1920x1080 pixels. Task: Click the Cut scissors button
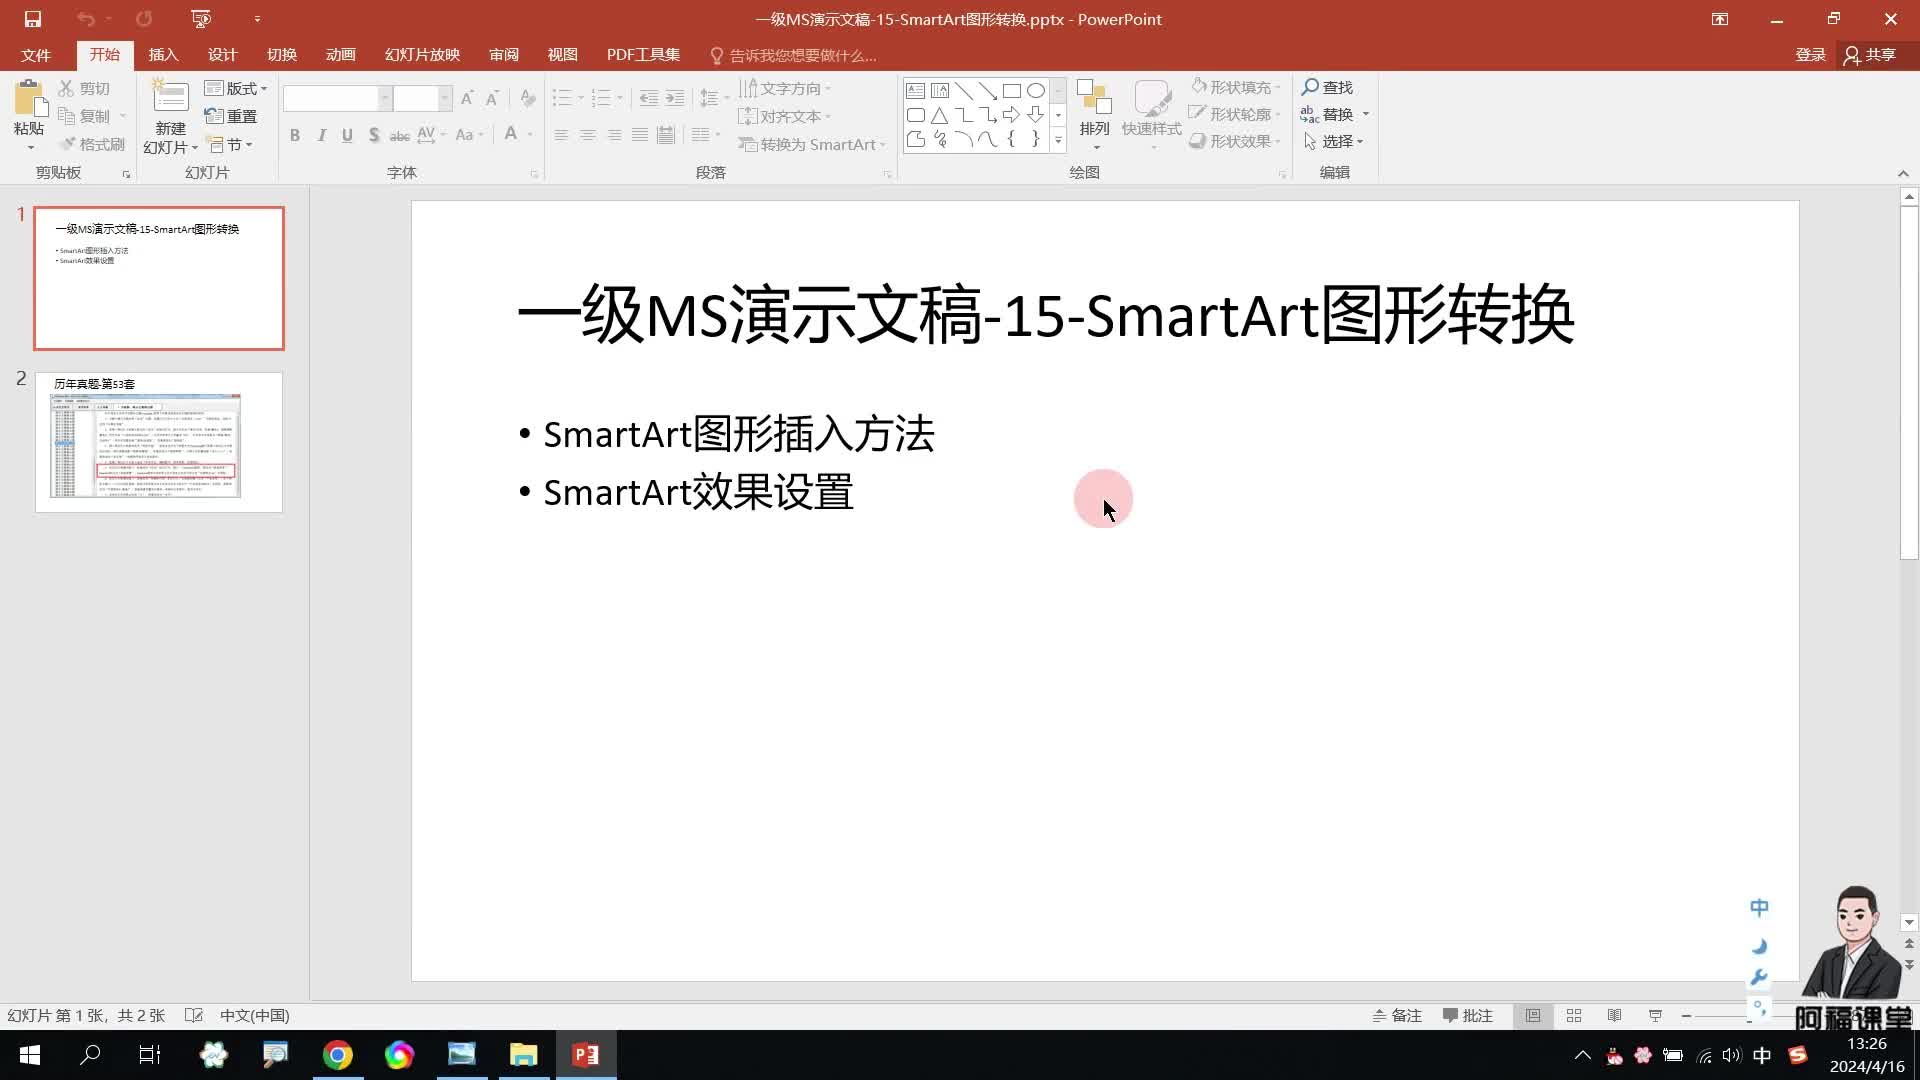click(84, 88)
